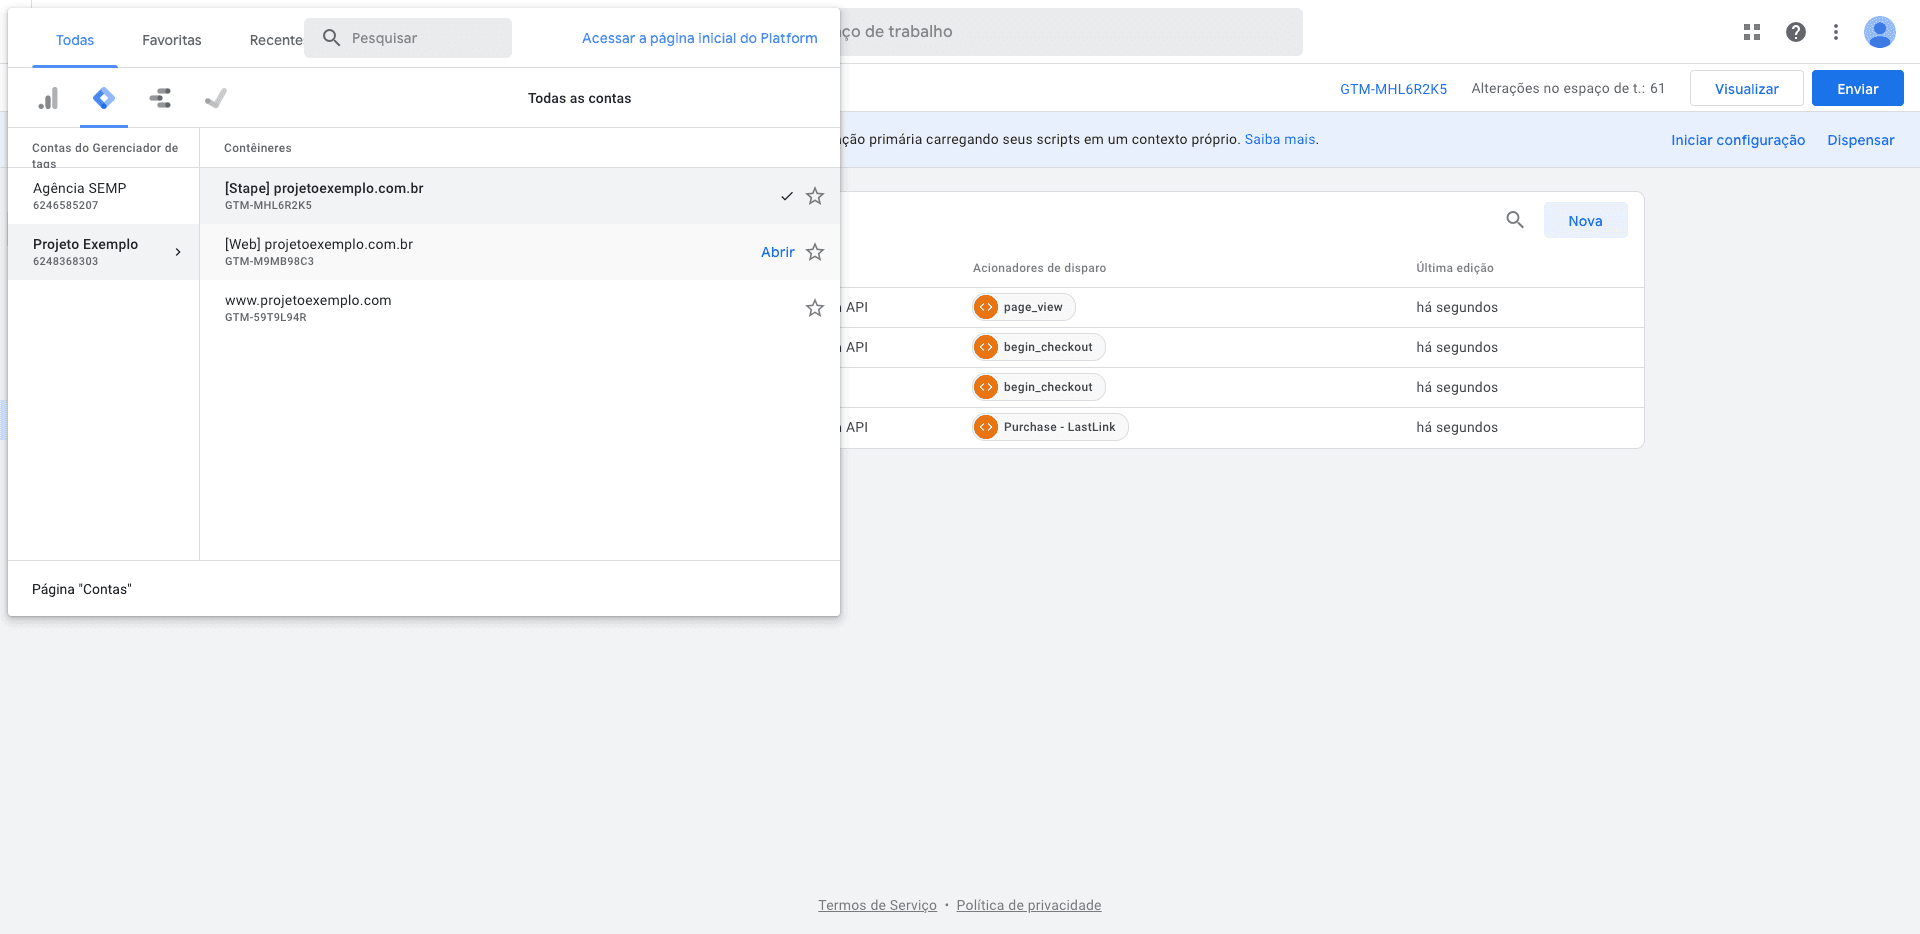This screenshot has height=934, width=1920.
Task: Open the help icon
Action: 1796,32
